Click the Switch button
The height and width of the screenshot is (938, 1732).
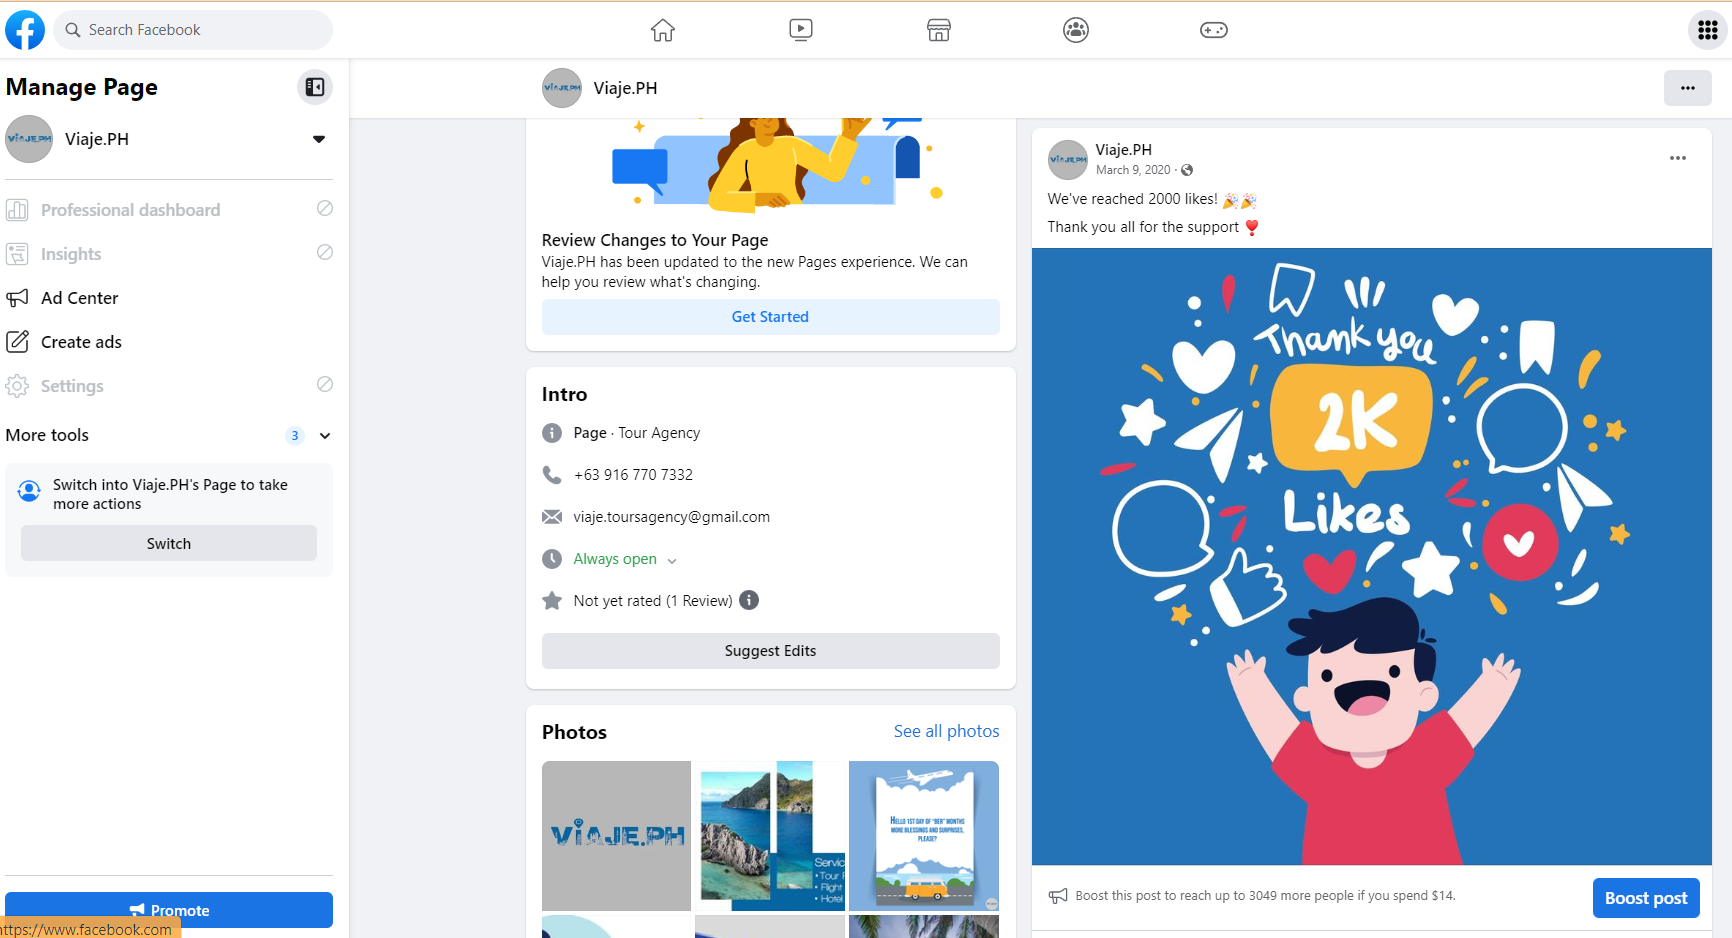click(x=169, y=543)
